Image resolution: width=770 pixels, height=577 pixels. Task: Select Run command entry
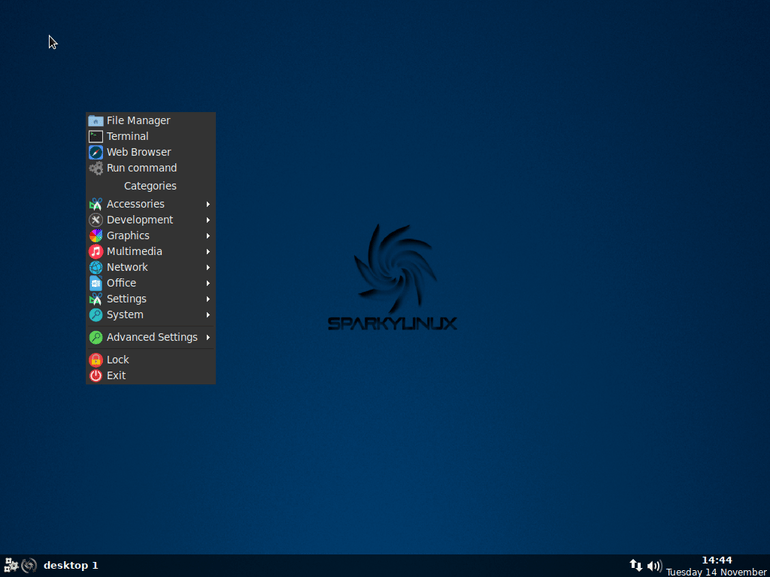141,169
